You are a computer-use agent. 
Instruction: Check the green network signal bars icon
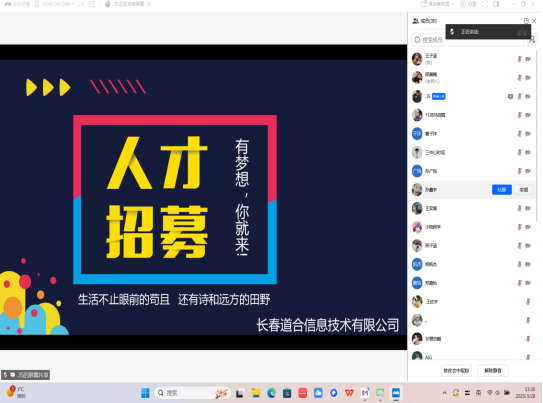[81, 4]
